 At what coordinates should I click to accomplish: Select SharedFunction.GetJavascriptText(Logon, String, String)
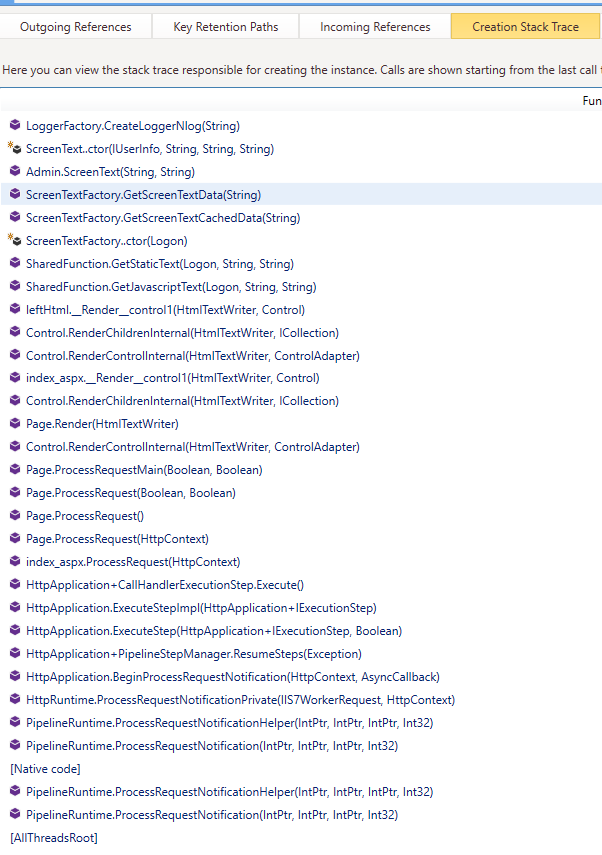(301, 287)
